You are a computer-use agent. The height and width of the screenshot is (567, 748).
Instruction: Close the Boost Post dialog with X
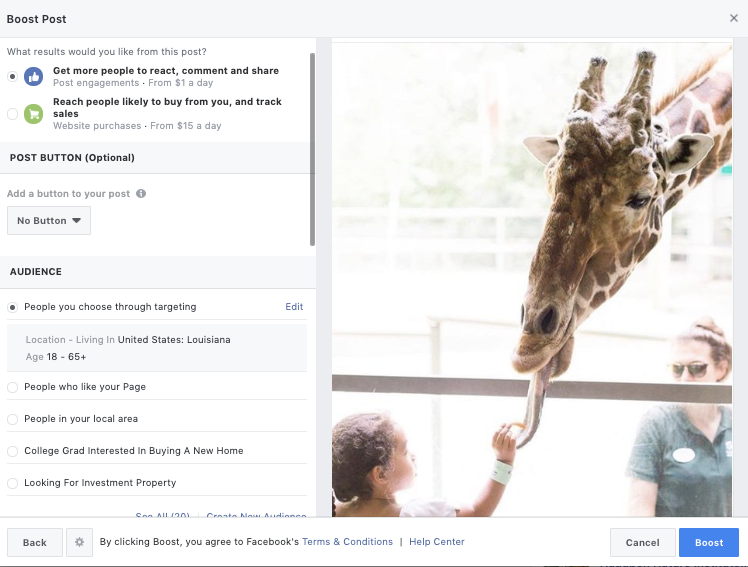(x=735, y=19)
